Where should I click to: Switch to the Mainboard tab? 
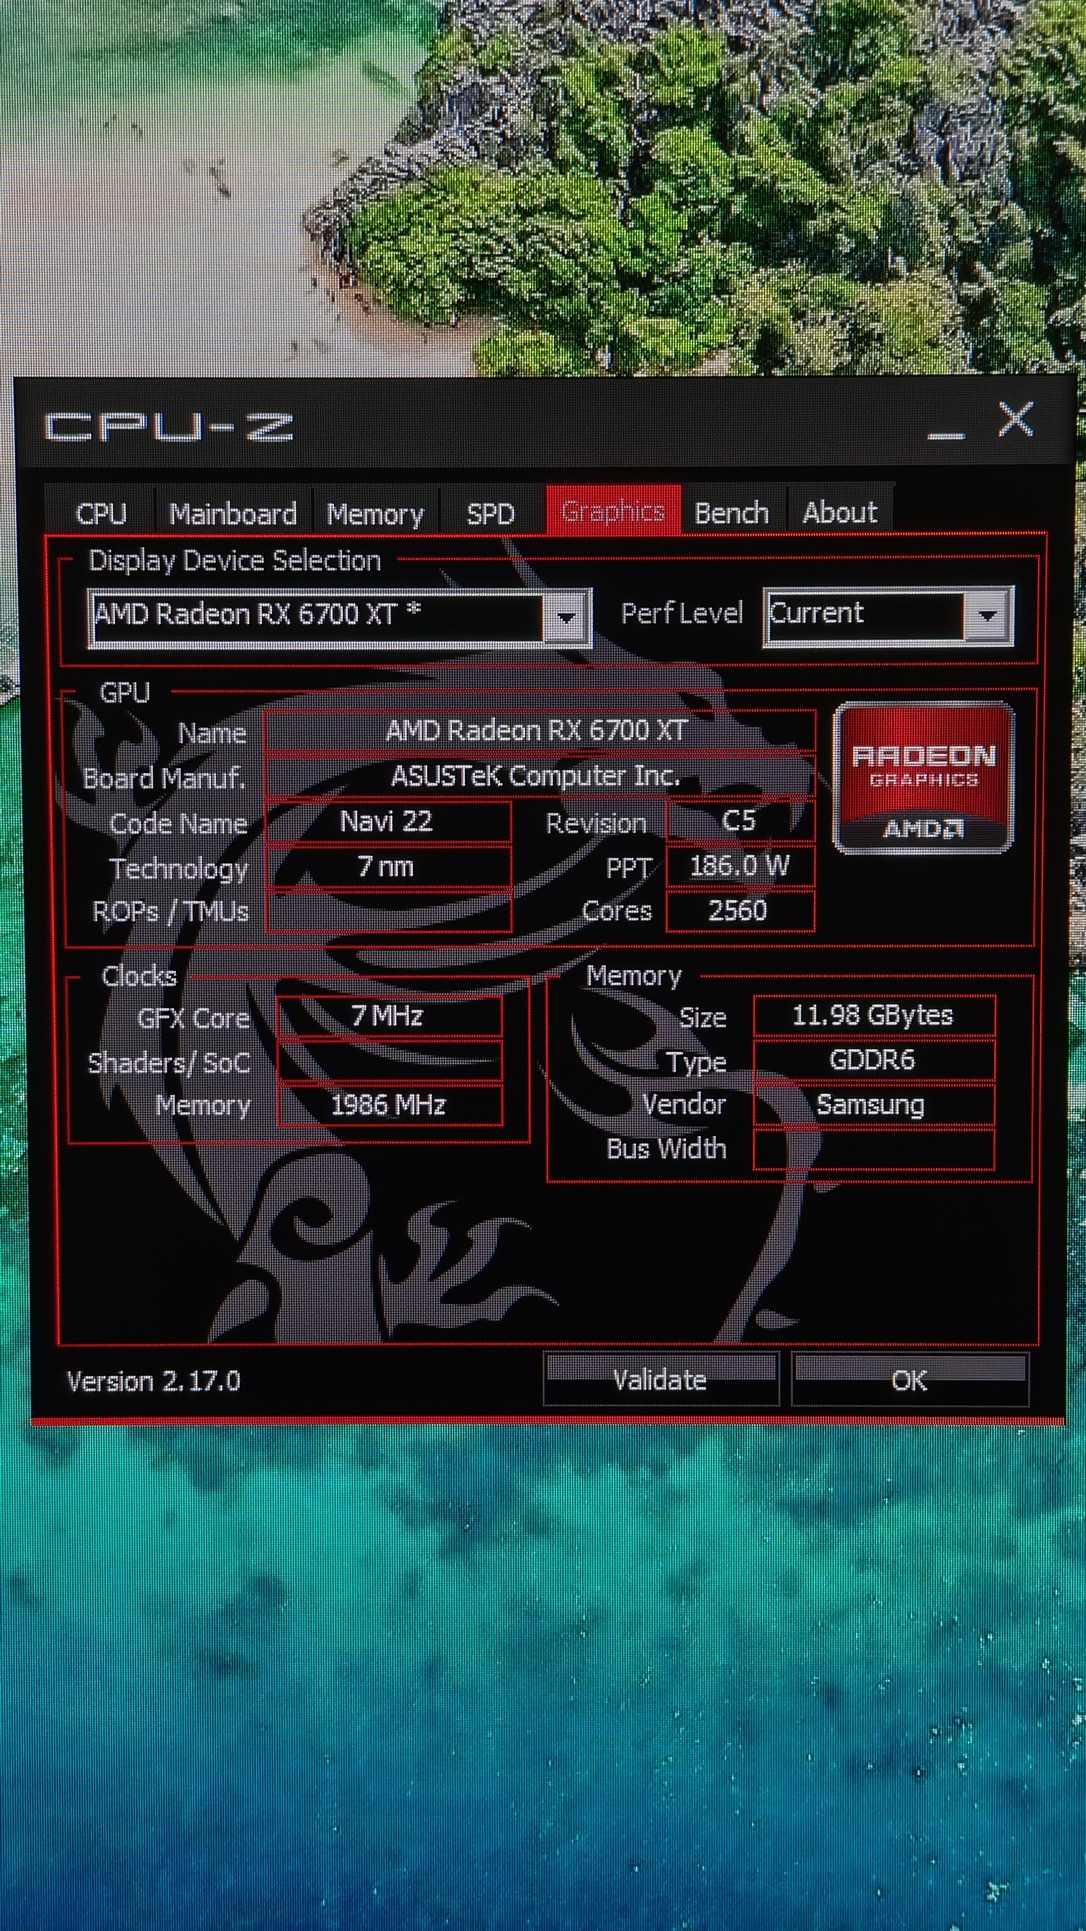[233, 513]
